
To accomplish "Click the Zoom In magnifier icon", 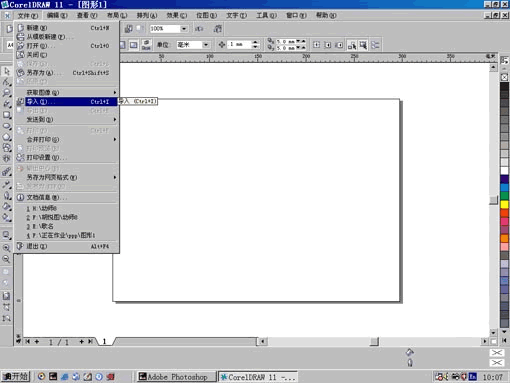I will click(x=6, y=248).
